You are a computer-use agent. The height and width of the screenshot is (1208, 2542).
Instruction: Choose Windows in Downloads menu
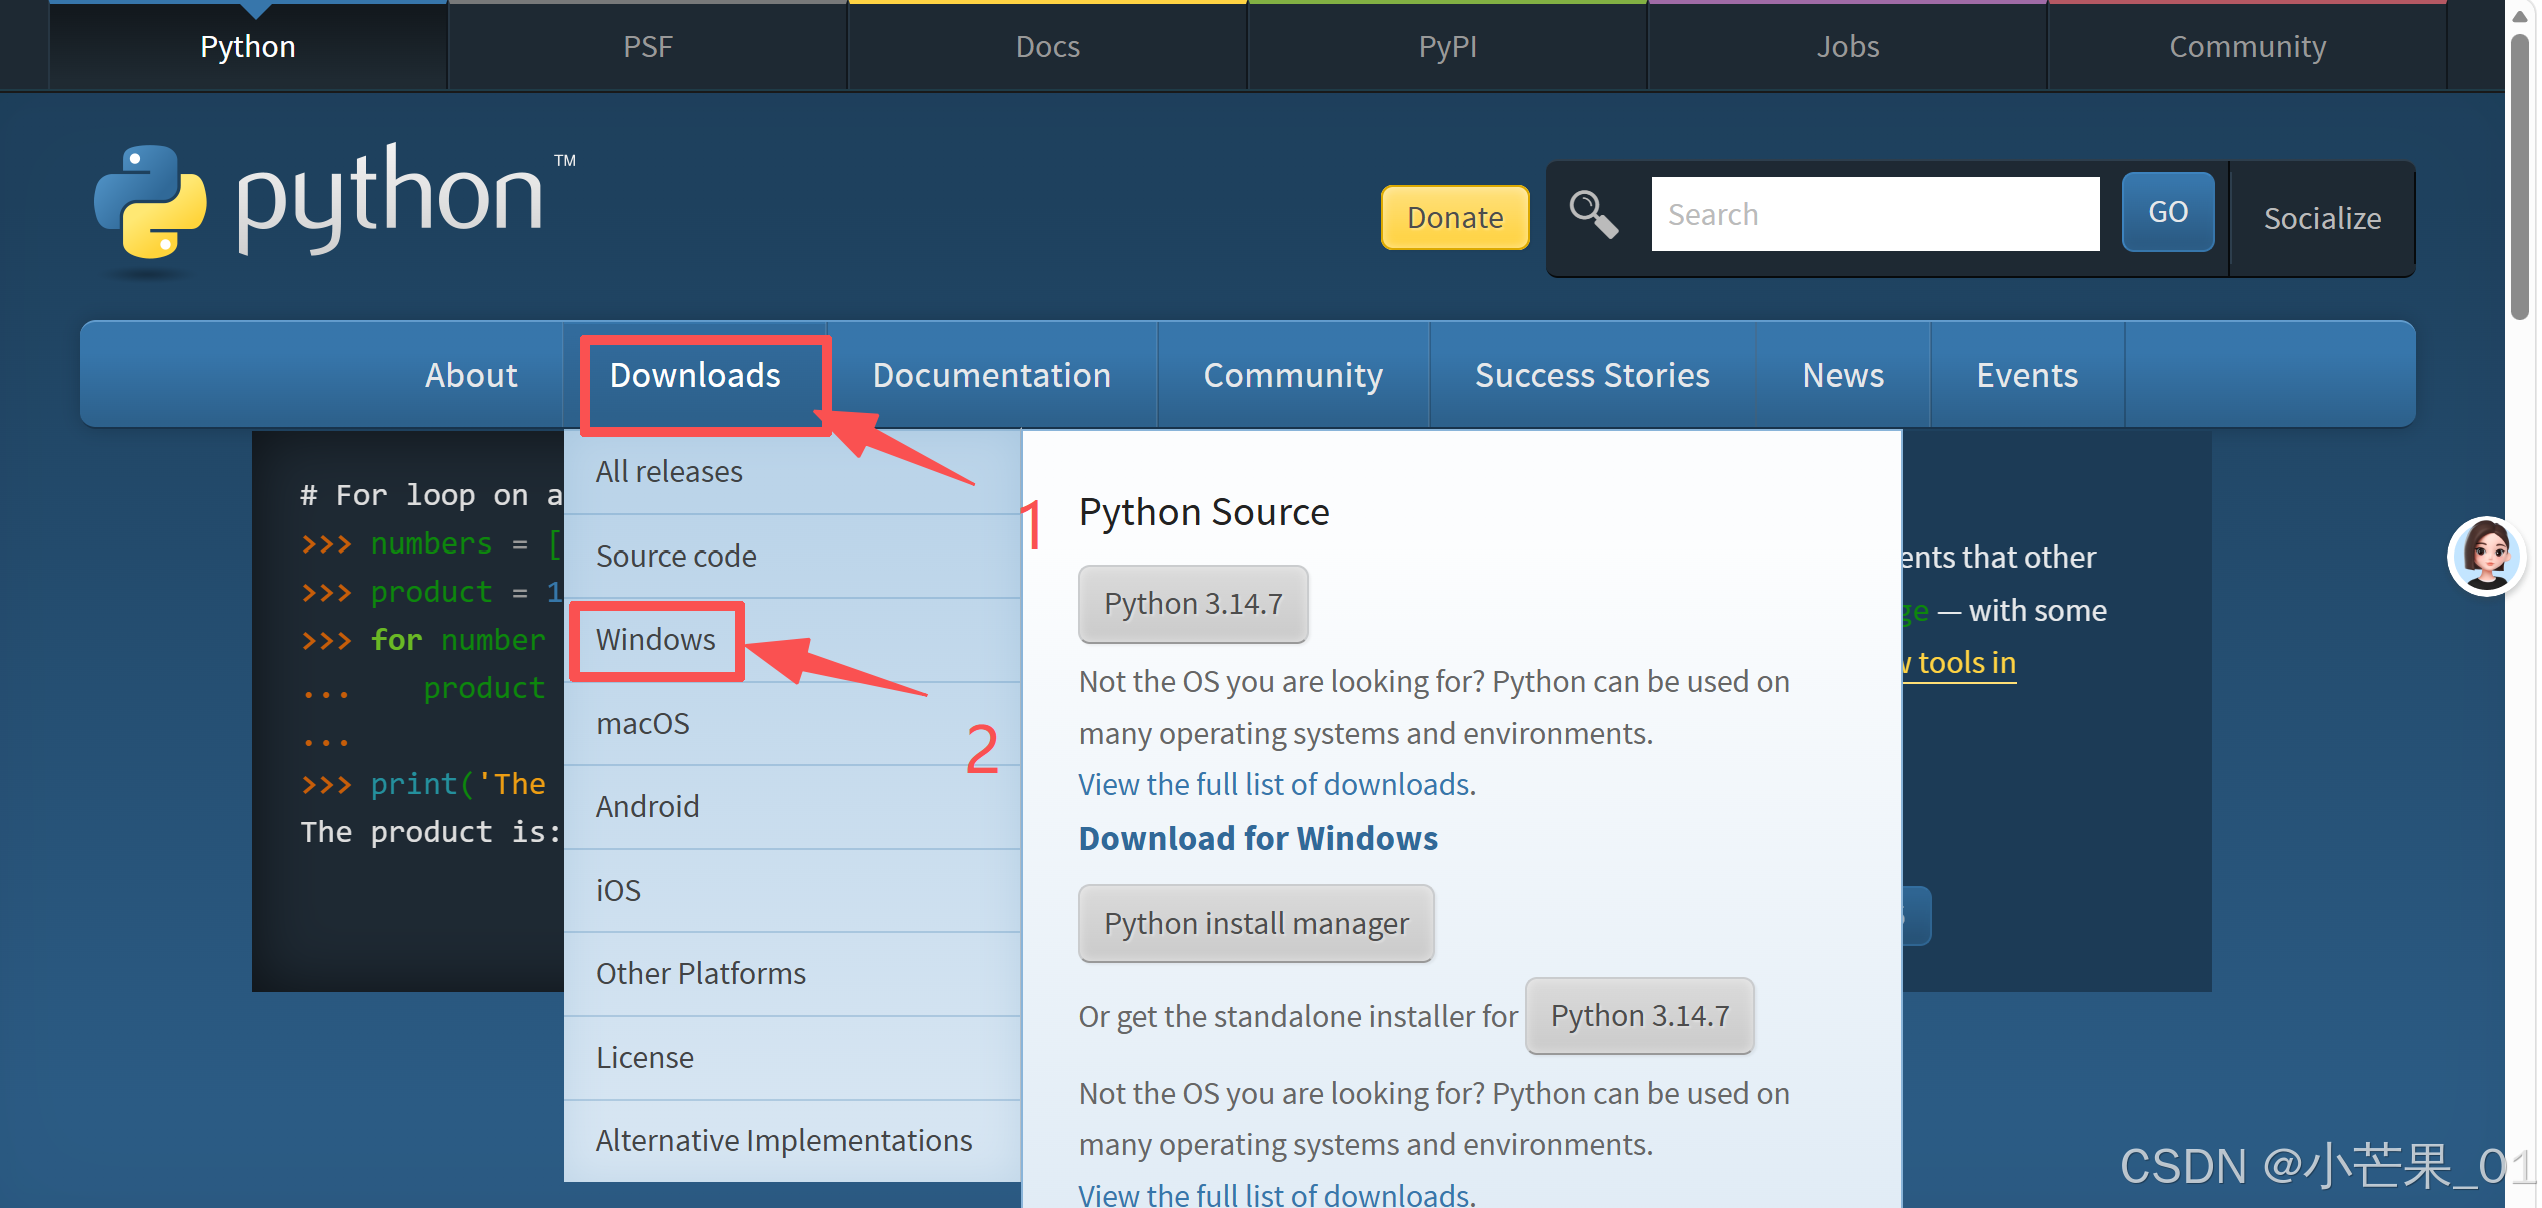[x=792, y=640]
